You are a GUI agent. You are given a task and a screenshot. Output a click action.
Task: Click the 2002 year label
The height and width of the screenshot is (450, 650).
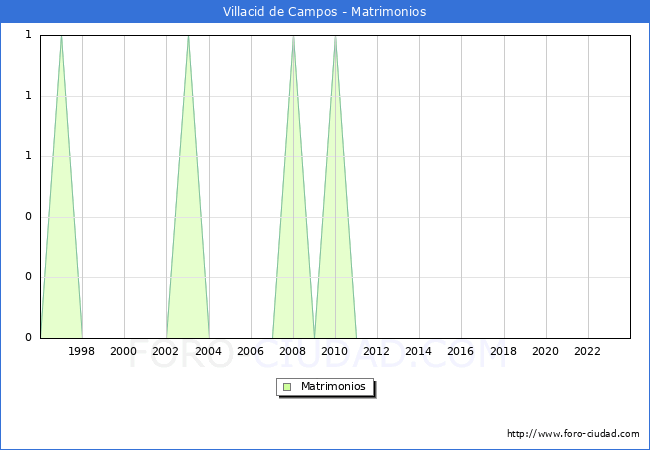pos(166,351)
